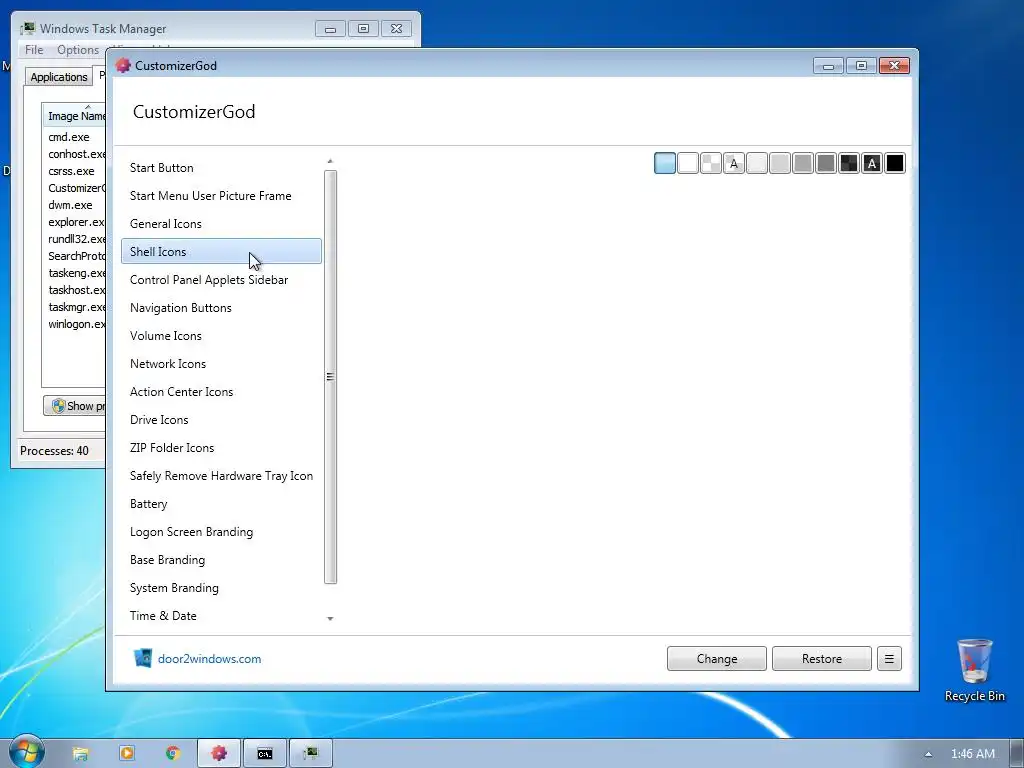Open Logon Screen Branding category
Screen dimensions: 1024x768
click(x=221, y=532)
